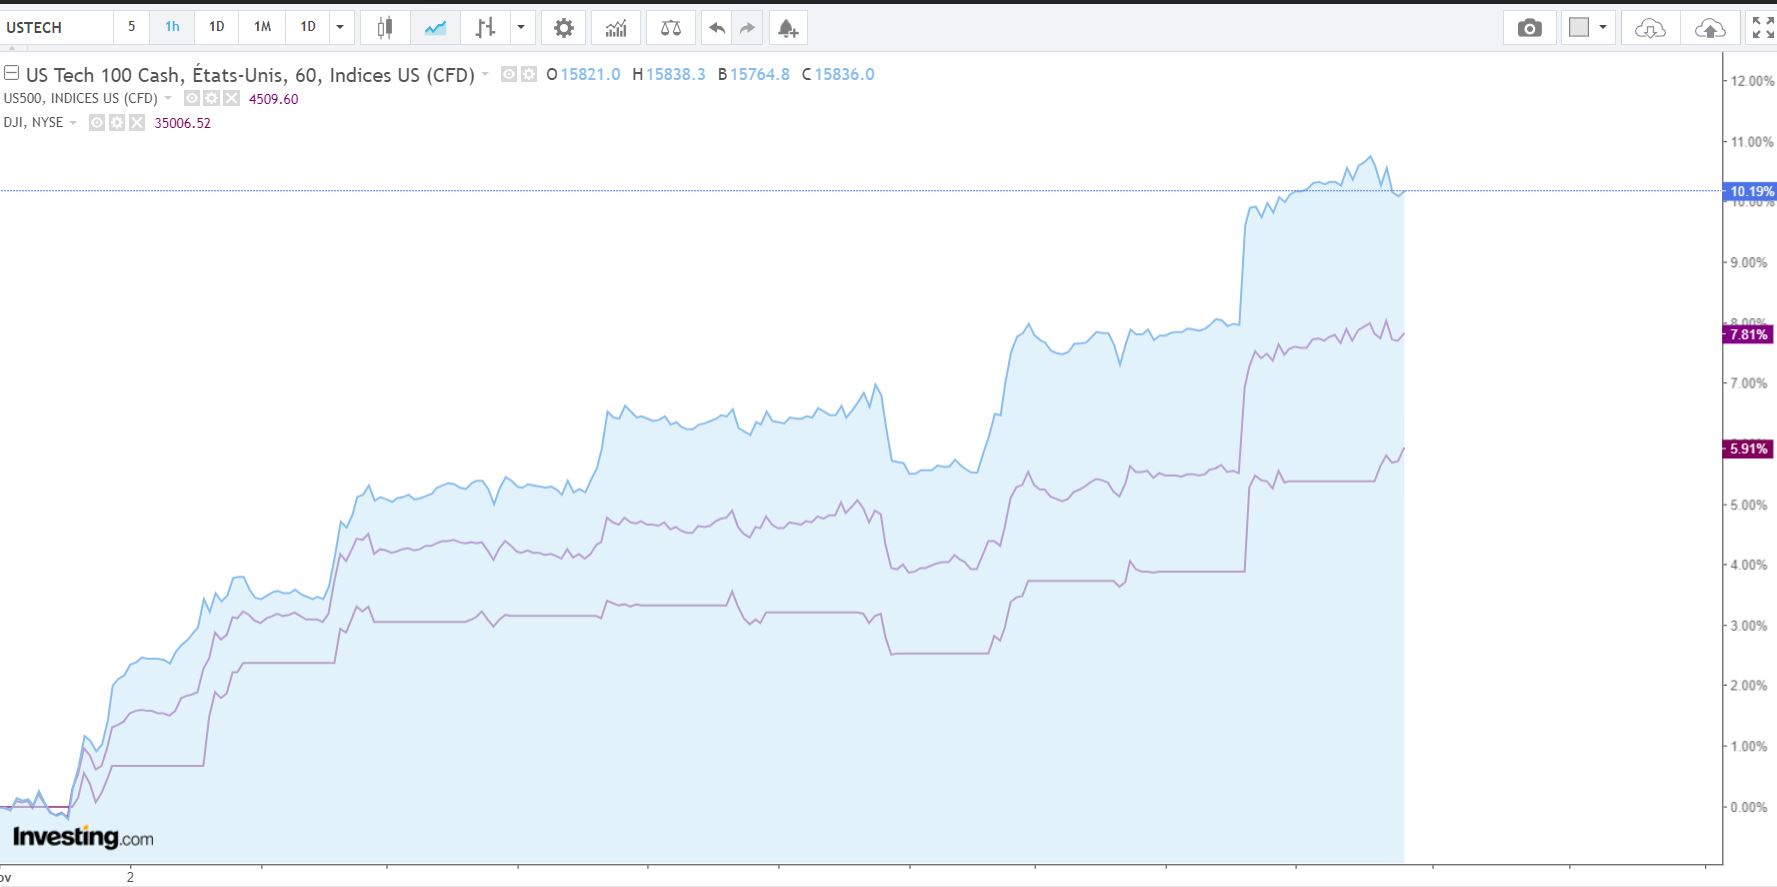
Task: Open chart settings with the gear icon
Action: pyautogui.click(x=564, y=28)
